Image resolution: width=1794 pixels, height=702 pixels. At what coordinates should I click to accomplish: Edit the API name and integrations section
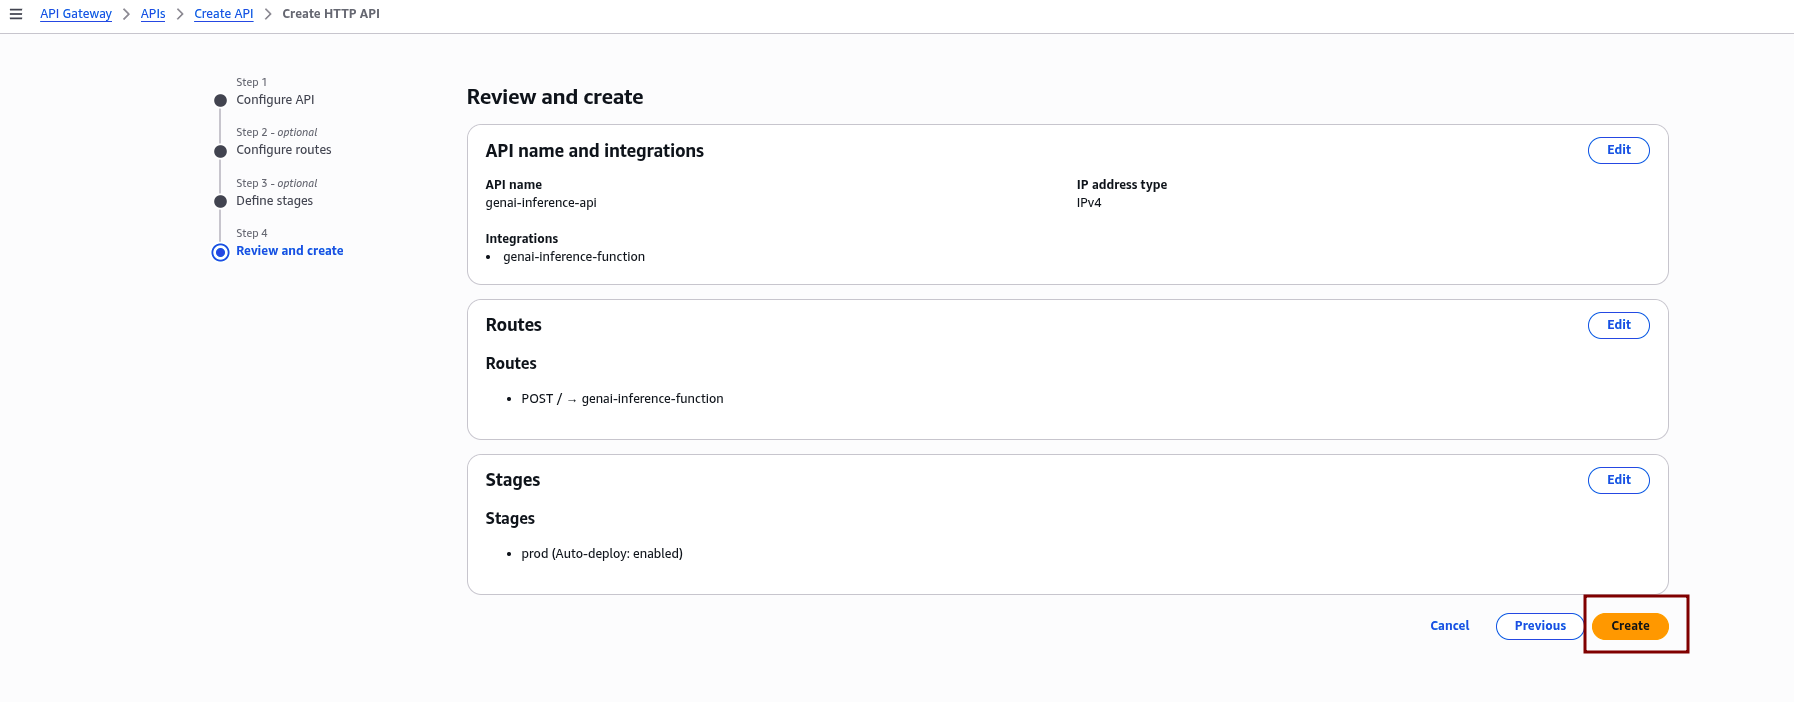1618,150
